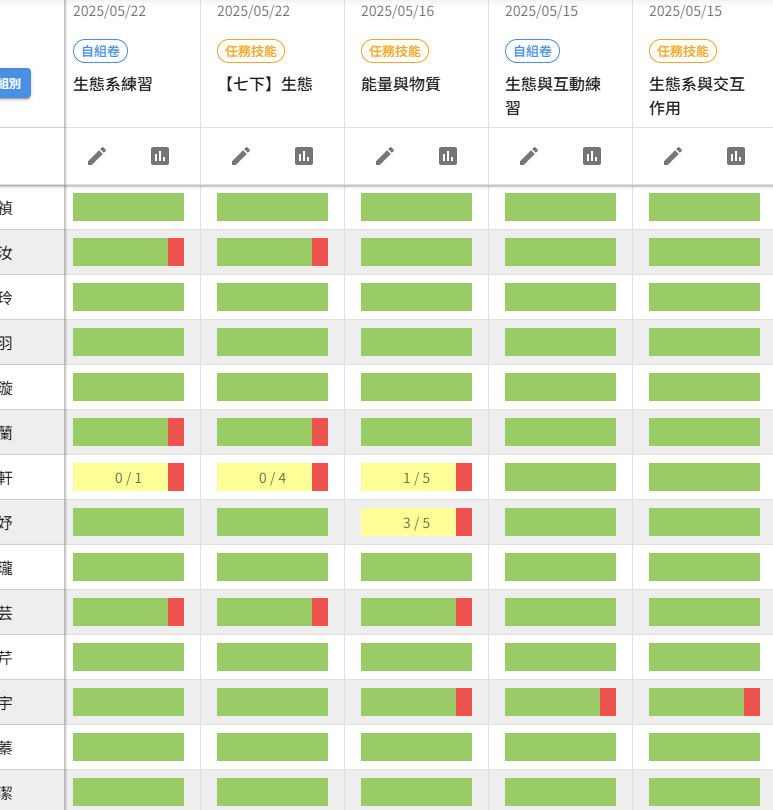Click 任務技能 tag above 【七下】生態
Image resolution: width=773 pixels, height=810 pixels.
click(x=251, y=51)
